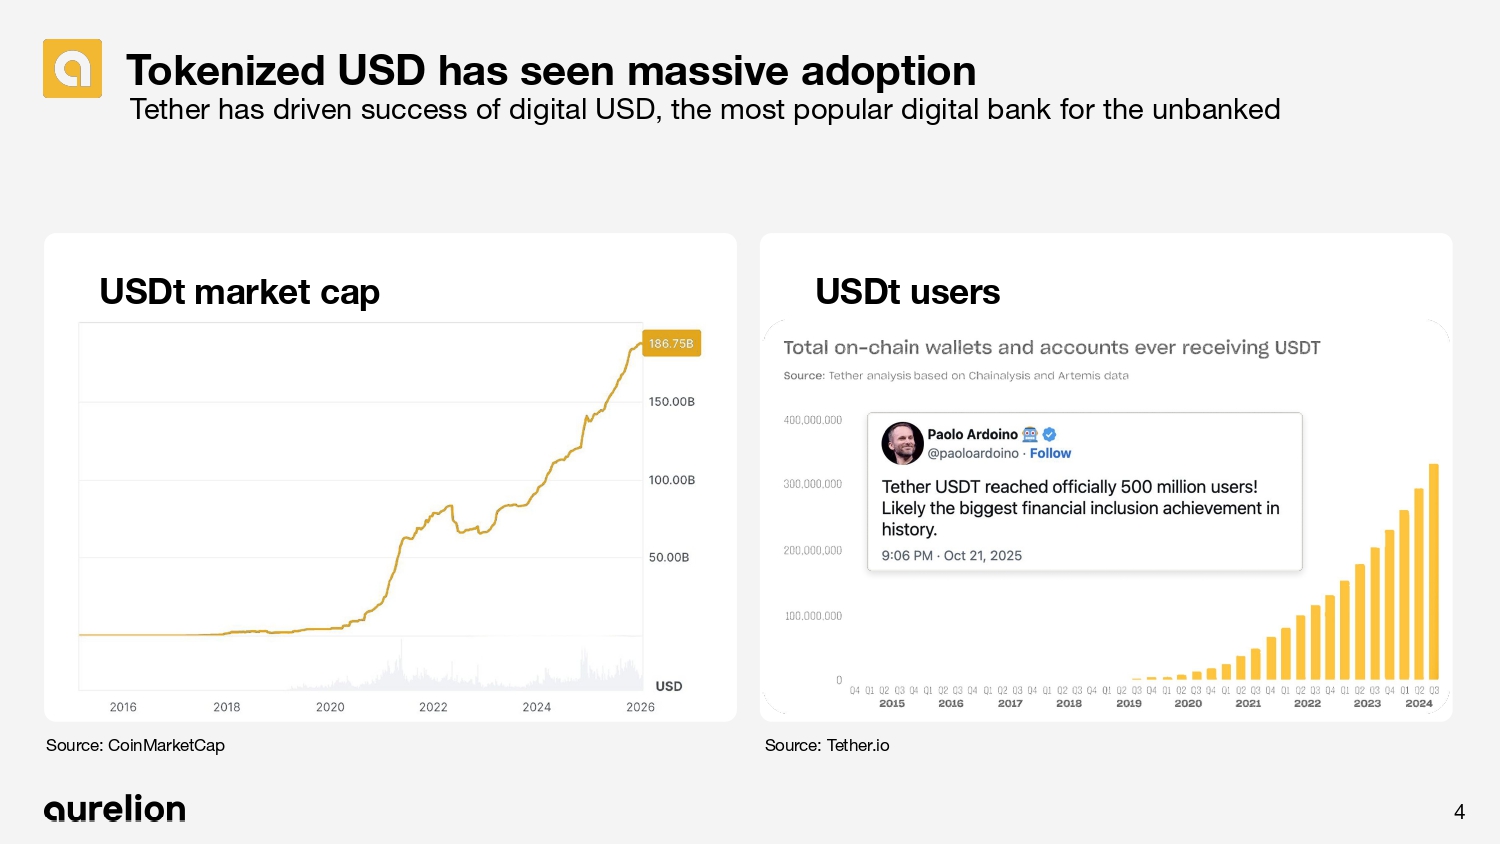The width and height of the screenshot is (1500, 844).
Task: Click the Source: Tether.io caption
Action: (827, 745)
